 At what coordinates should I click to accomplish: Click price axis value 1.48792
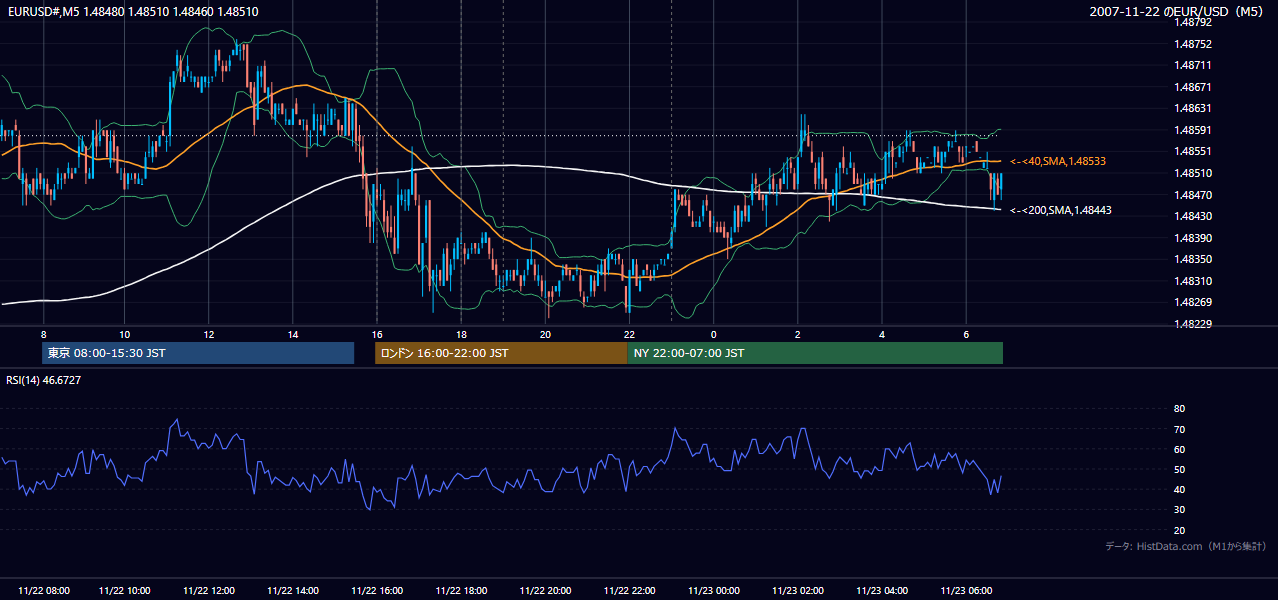coord(1193,22)
